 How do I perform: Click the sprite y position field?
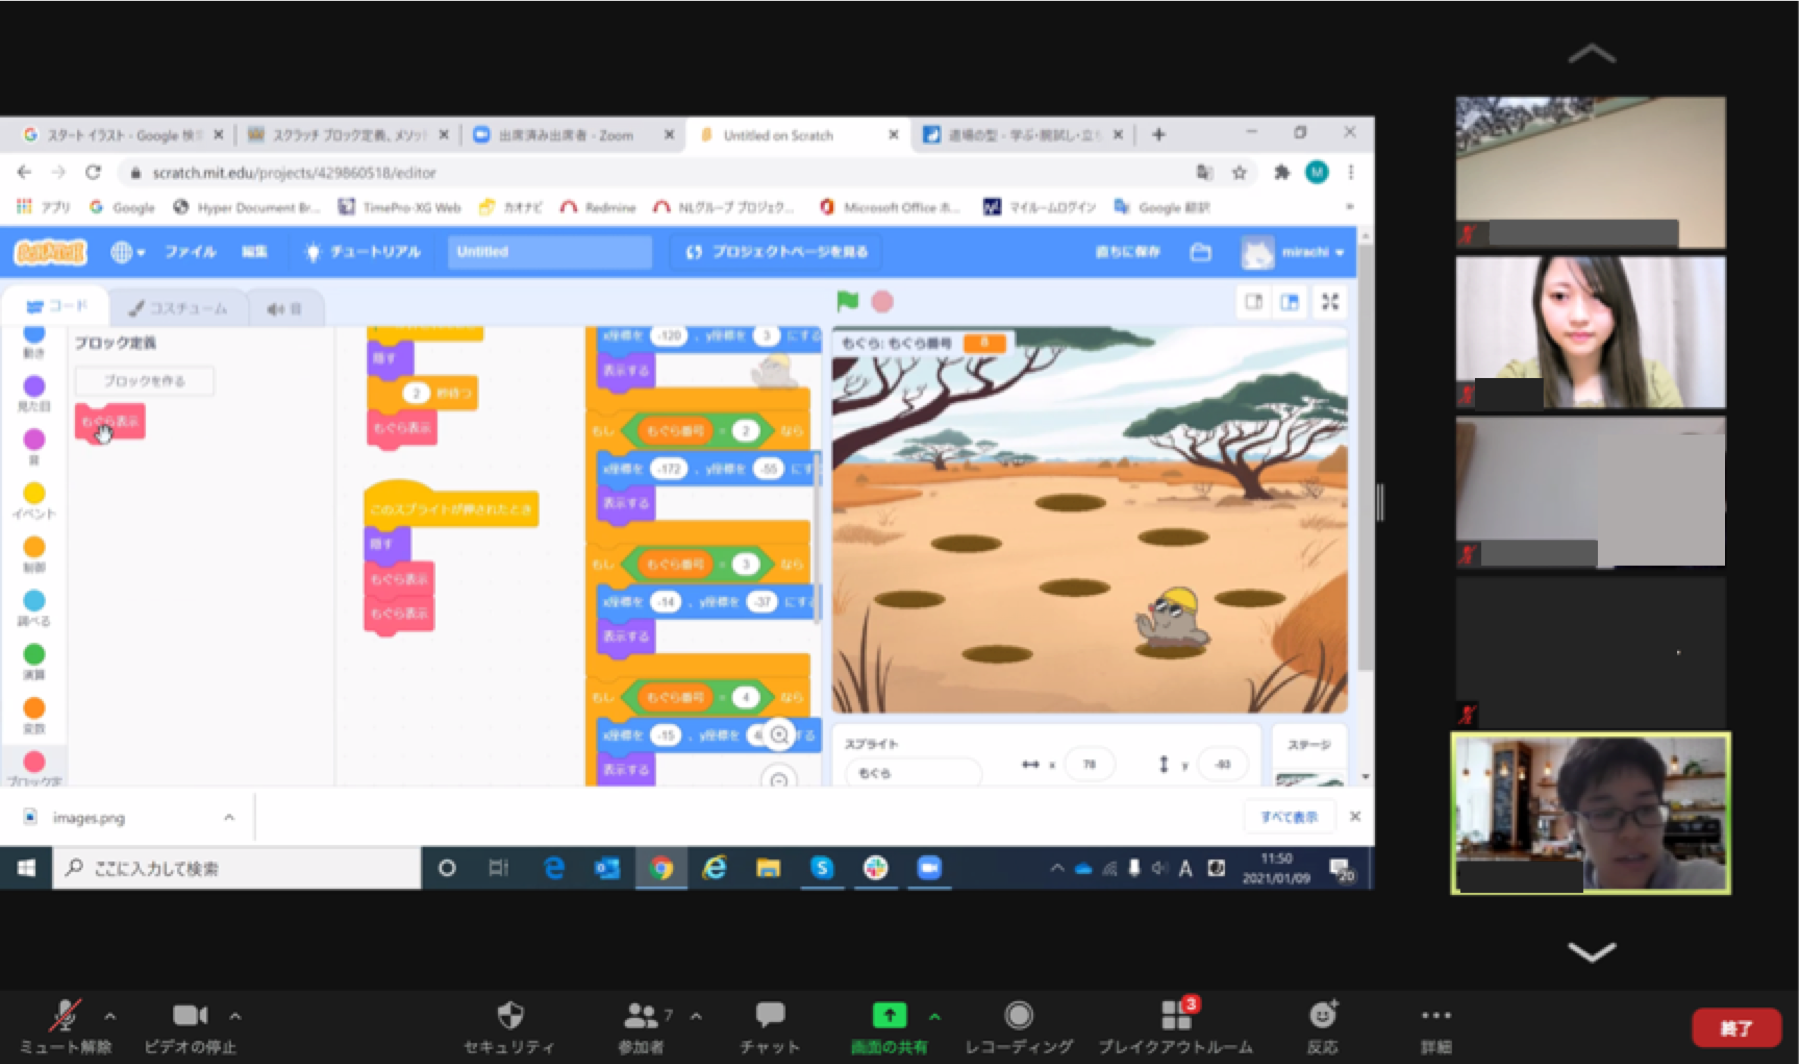point(1222,764)
